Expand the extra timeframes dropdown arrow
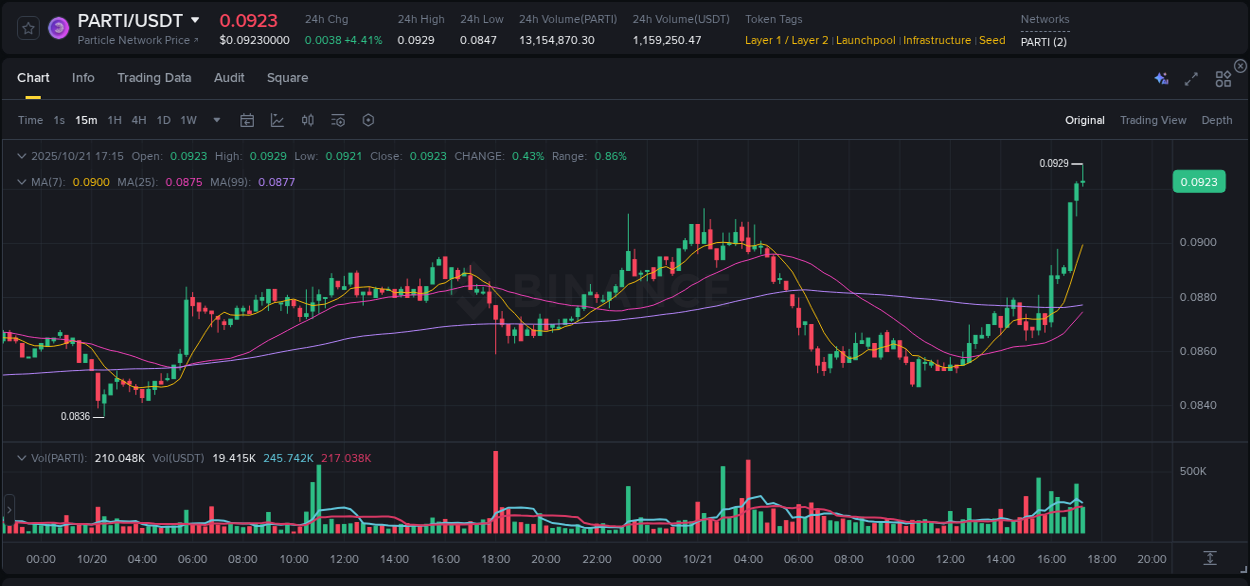The height and width of the screenshot is (586, 1250). [215, 120]
